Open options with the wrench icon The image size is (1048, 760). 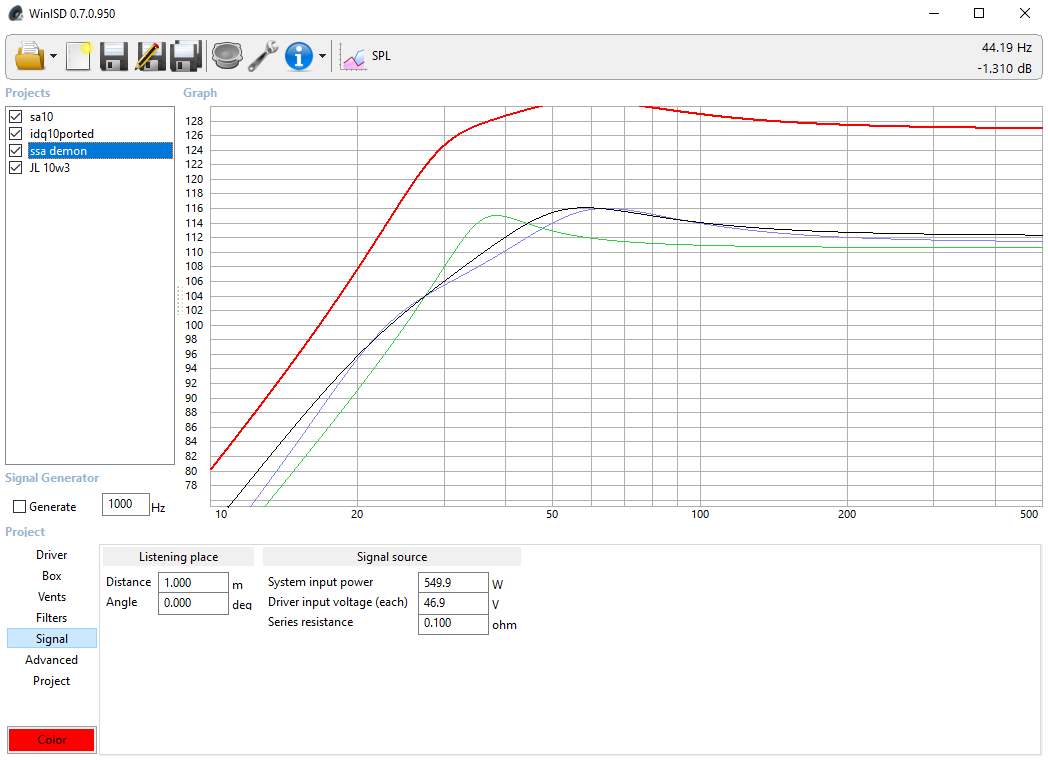263,56
